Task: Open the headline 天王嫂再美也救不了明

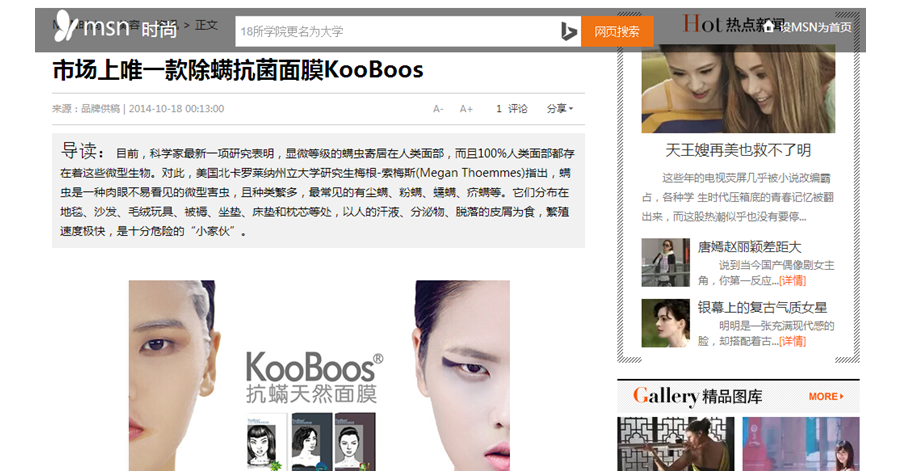Action: click(x=738, y=150)
